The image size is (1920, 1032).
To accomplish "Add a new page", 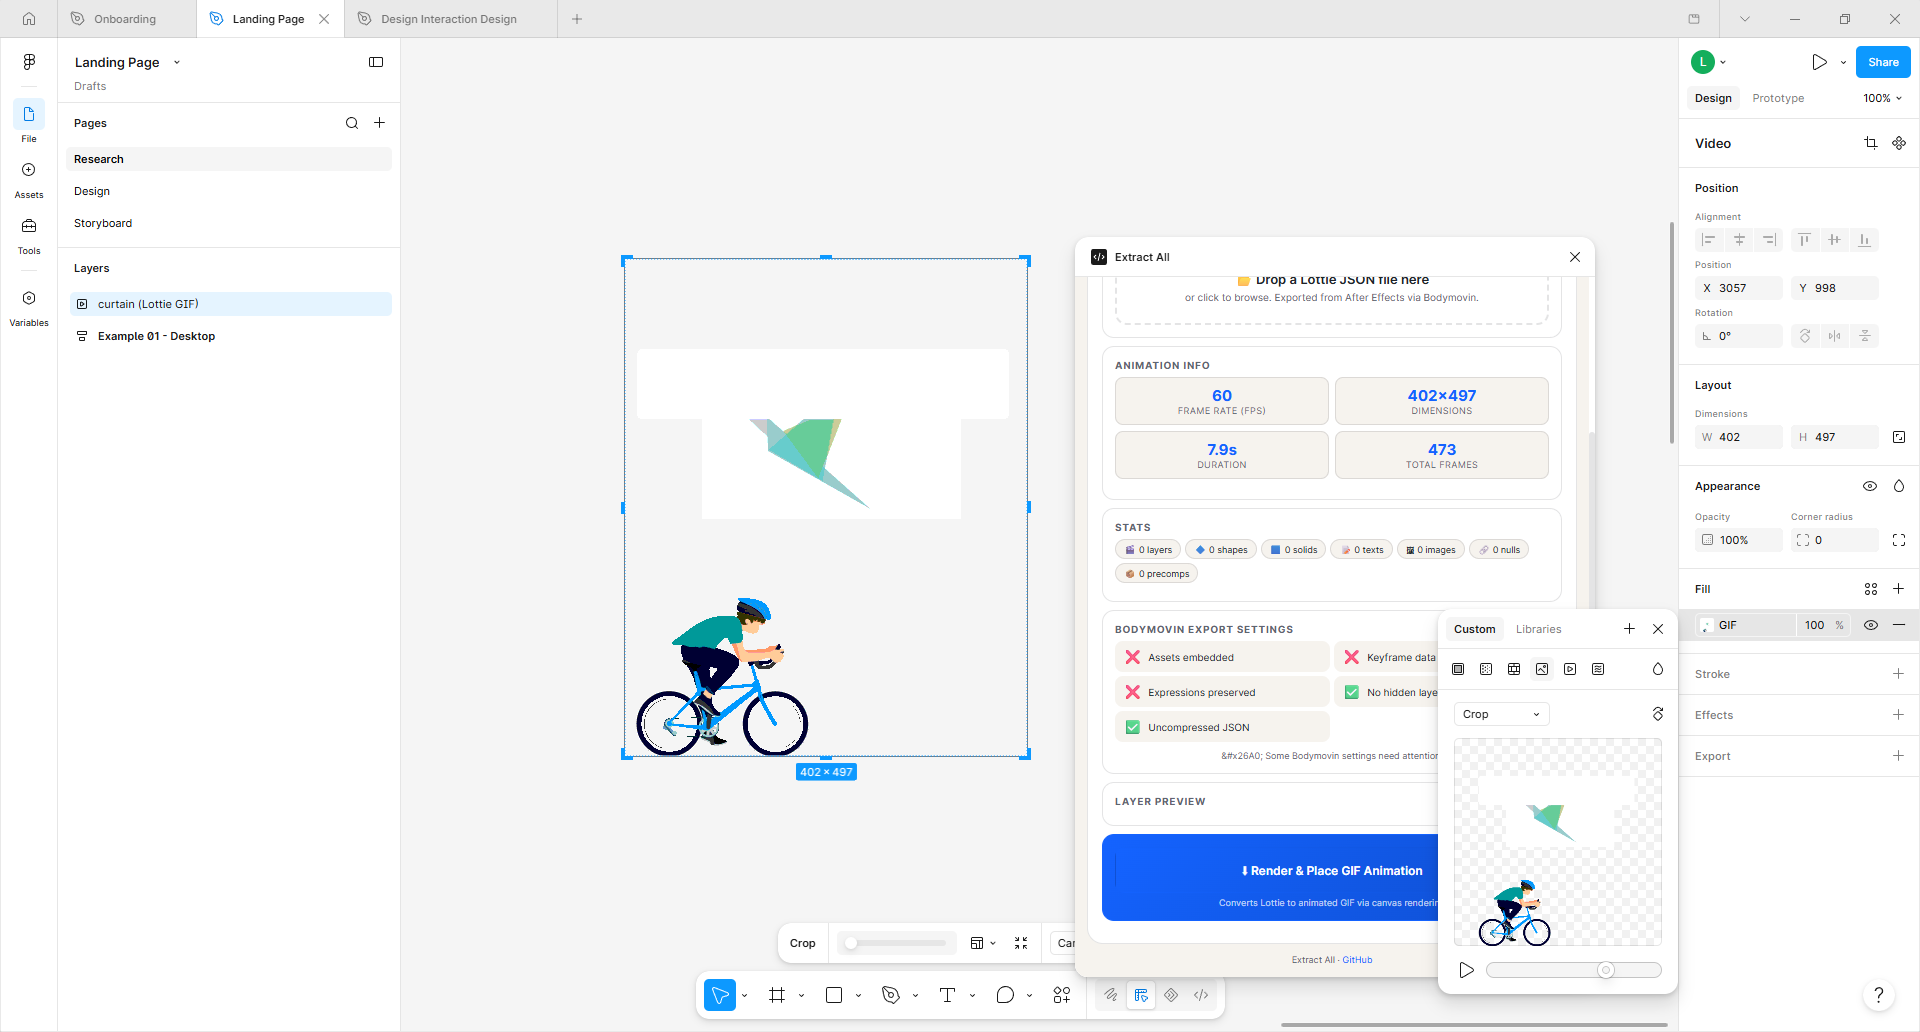I will click(380, 123).
